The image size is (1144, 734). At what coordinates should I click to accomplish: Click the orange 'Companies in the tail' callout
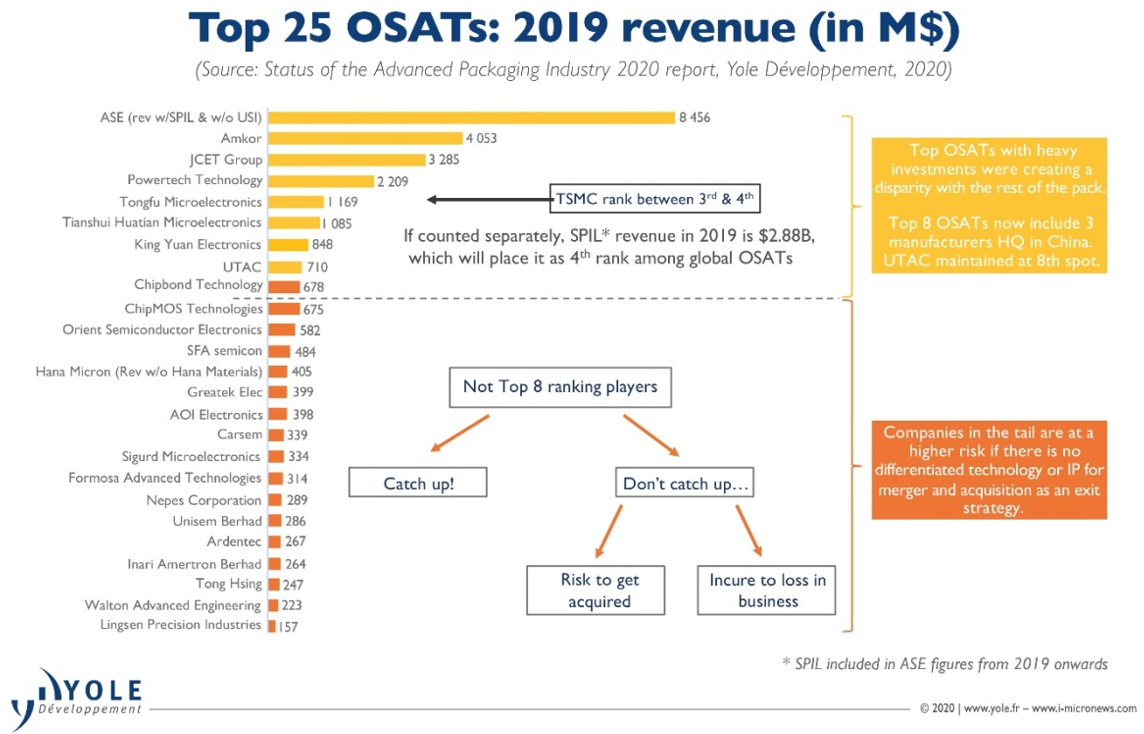989,470
